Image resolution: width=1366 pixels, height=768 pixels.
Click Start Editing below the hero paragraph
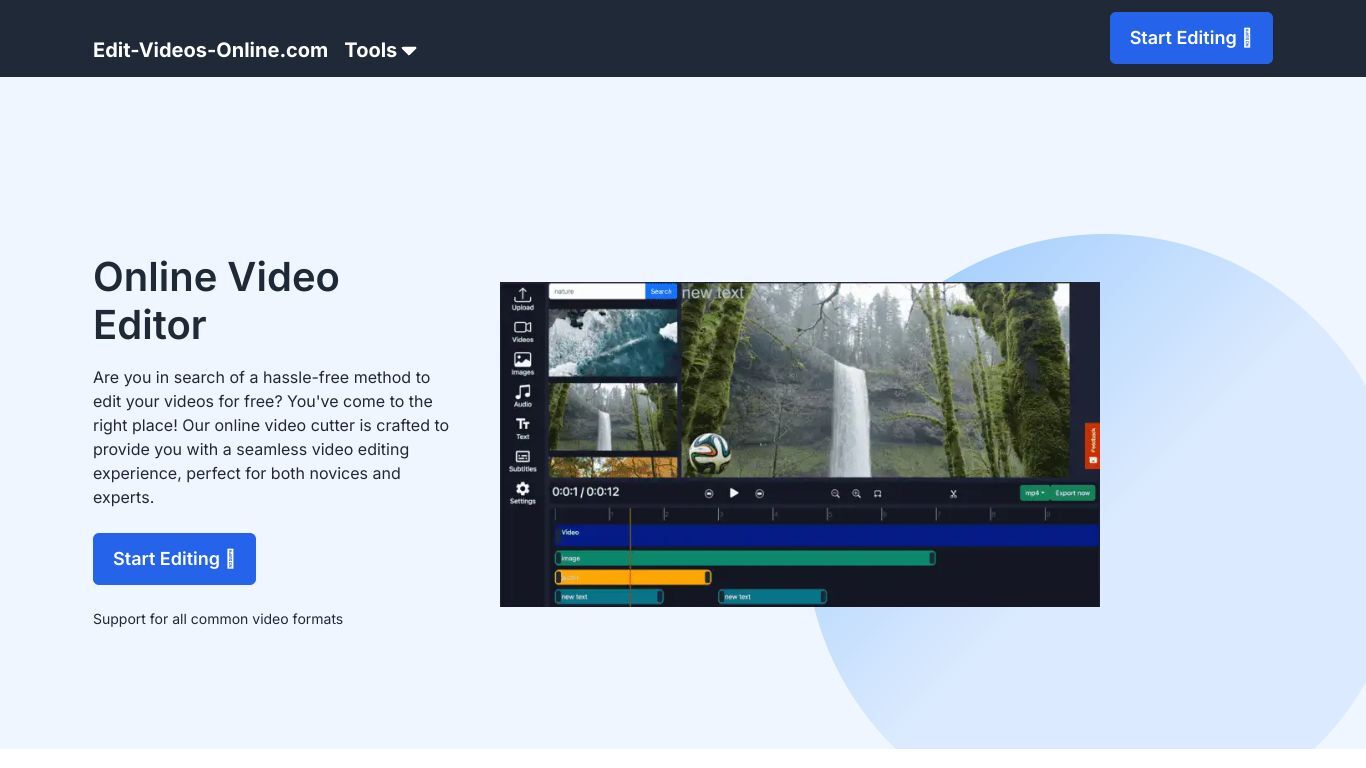tap(174, 559)
